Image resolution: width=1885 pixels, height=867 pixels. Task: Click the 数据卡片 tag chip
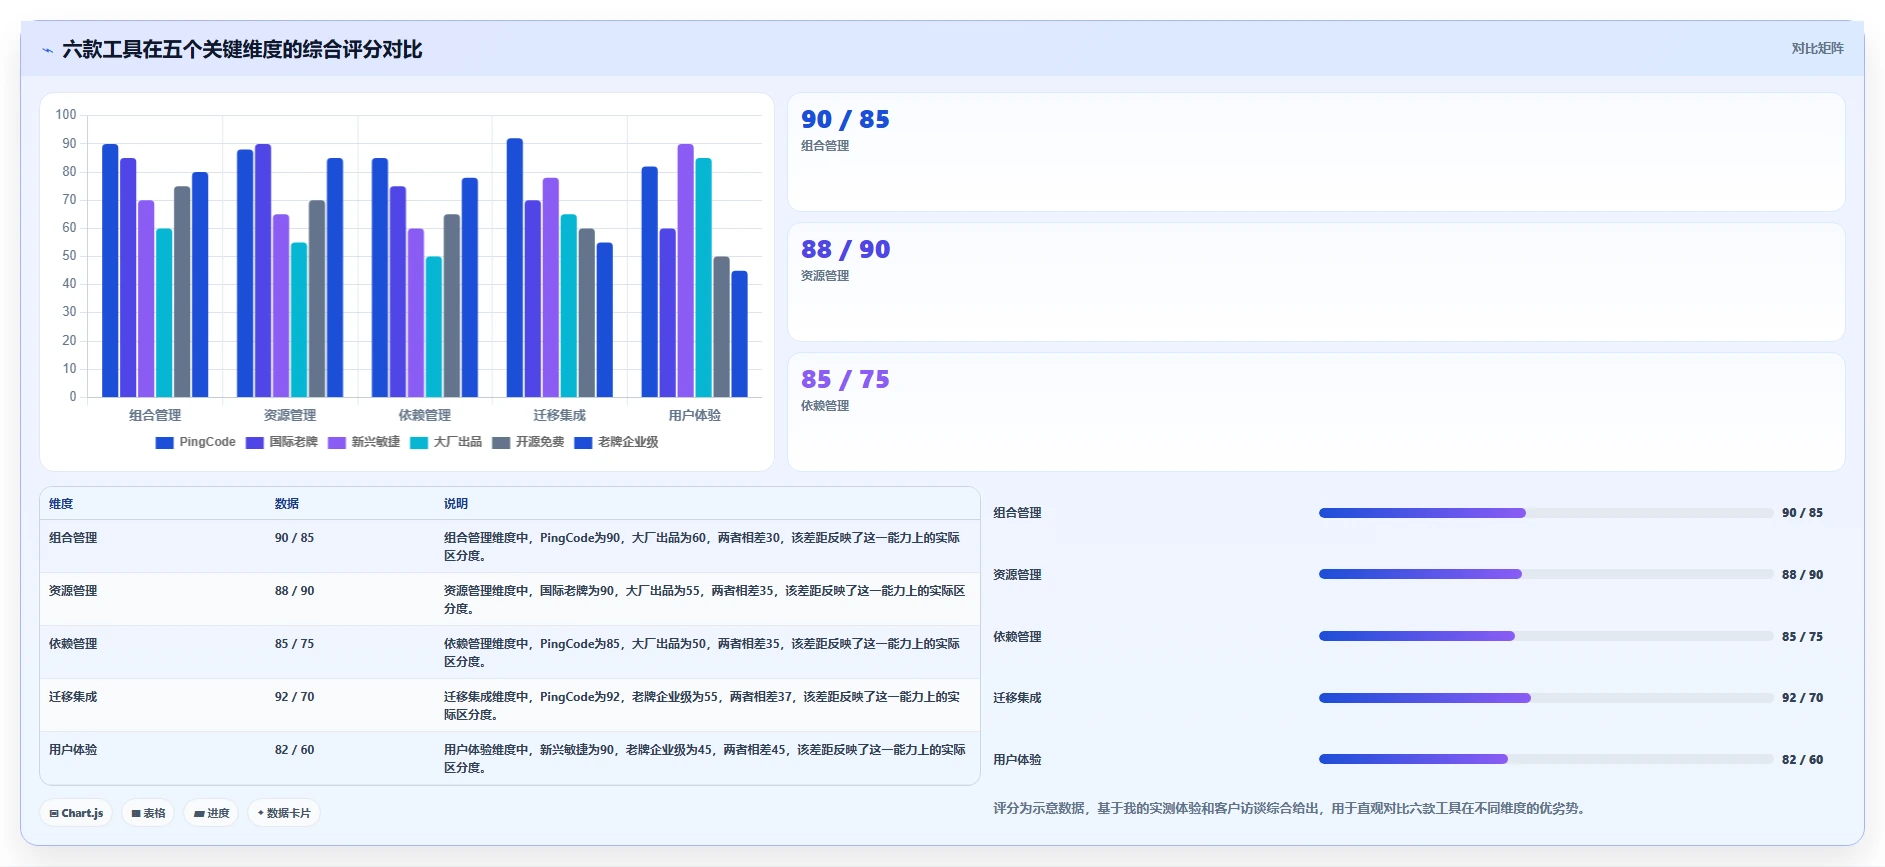pyautogui.click(x=284, y=813)
